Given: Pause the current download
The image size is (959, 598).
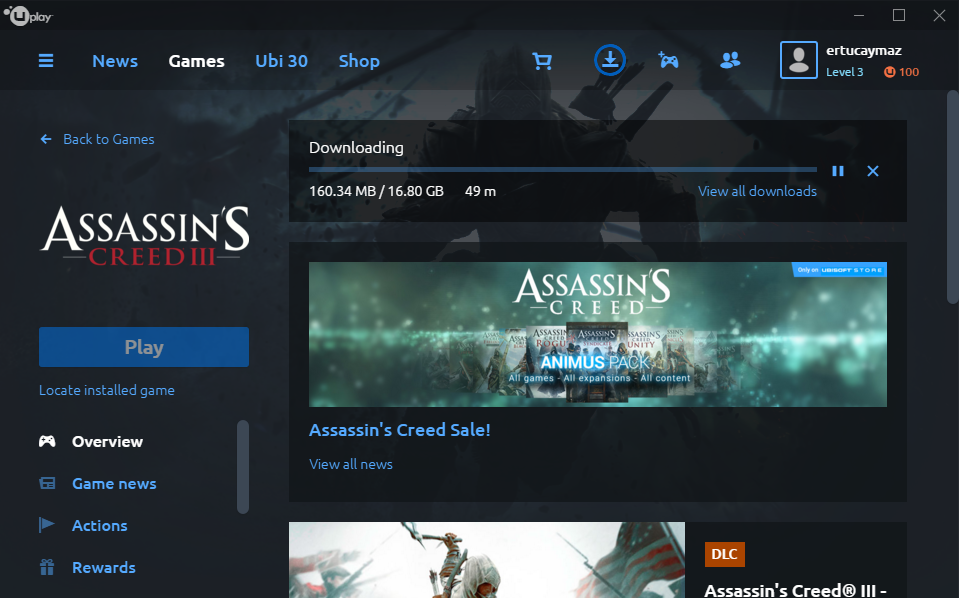Looking at the screenshot, I should (838, 171).
